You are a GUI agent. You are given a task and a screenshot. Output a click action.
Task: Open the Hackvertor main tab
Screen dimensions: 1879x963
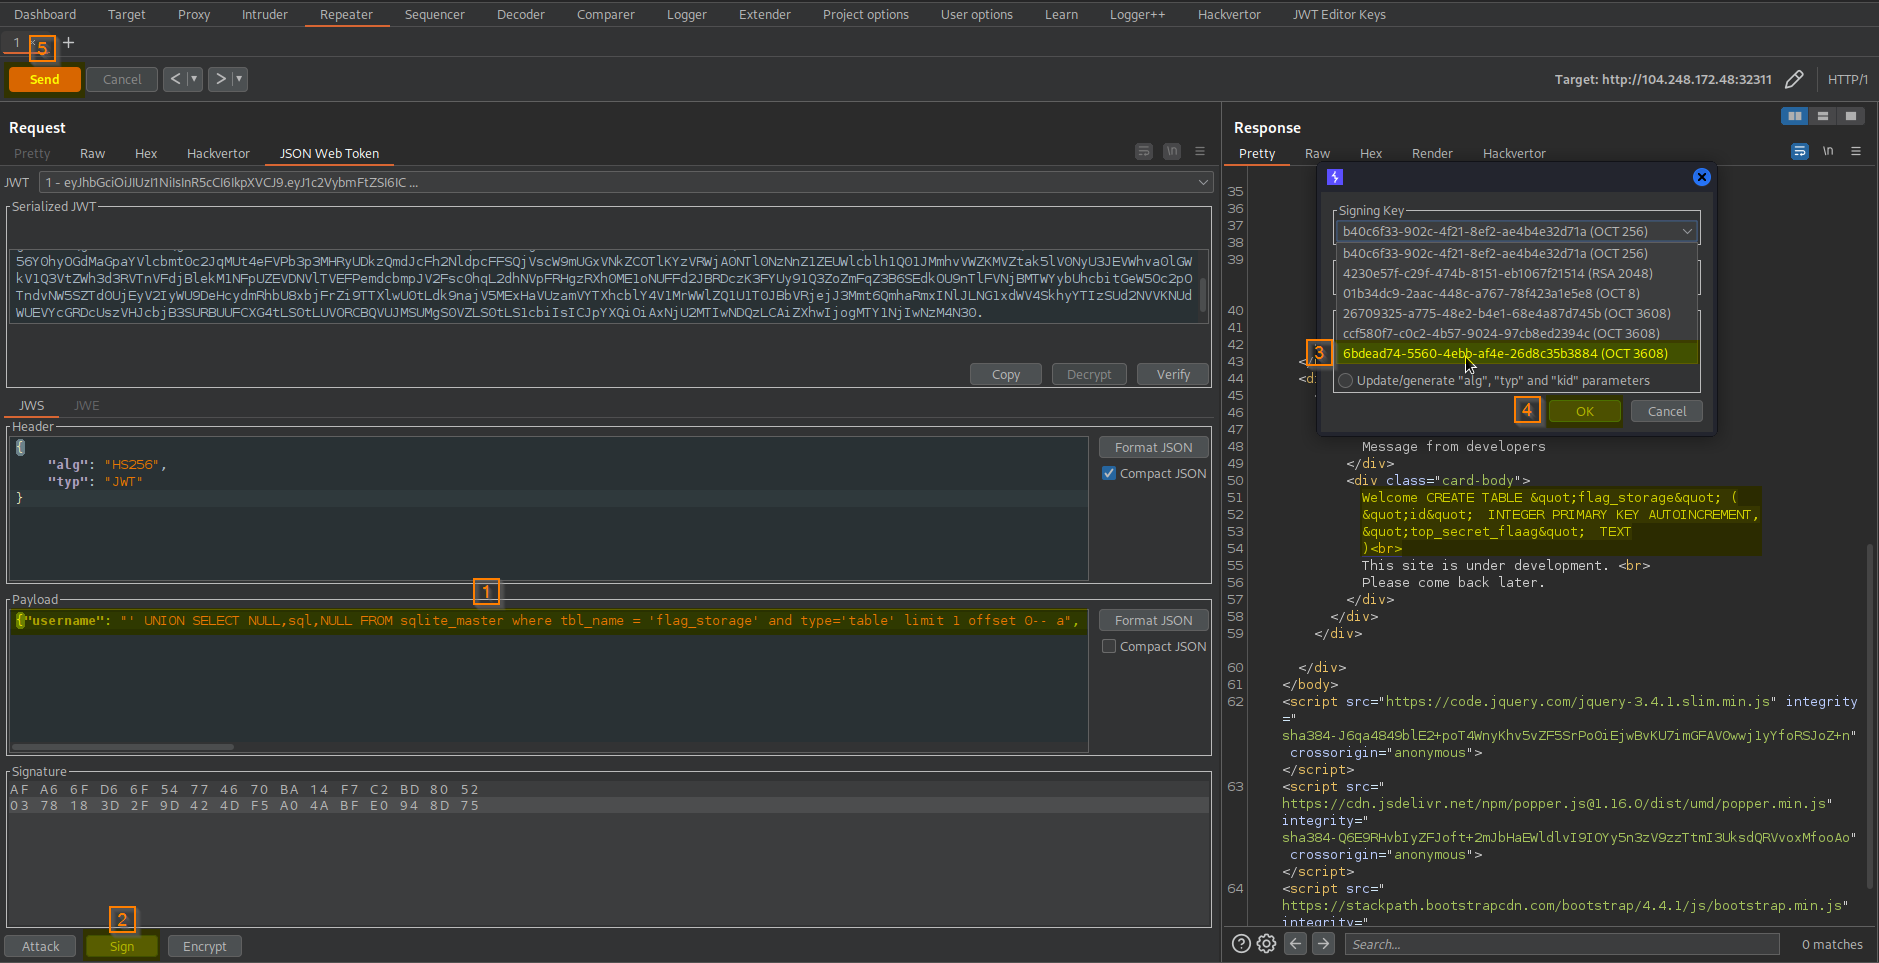click(1229, 14)
